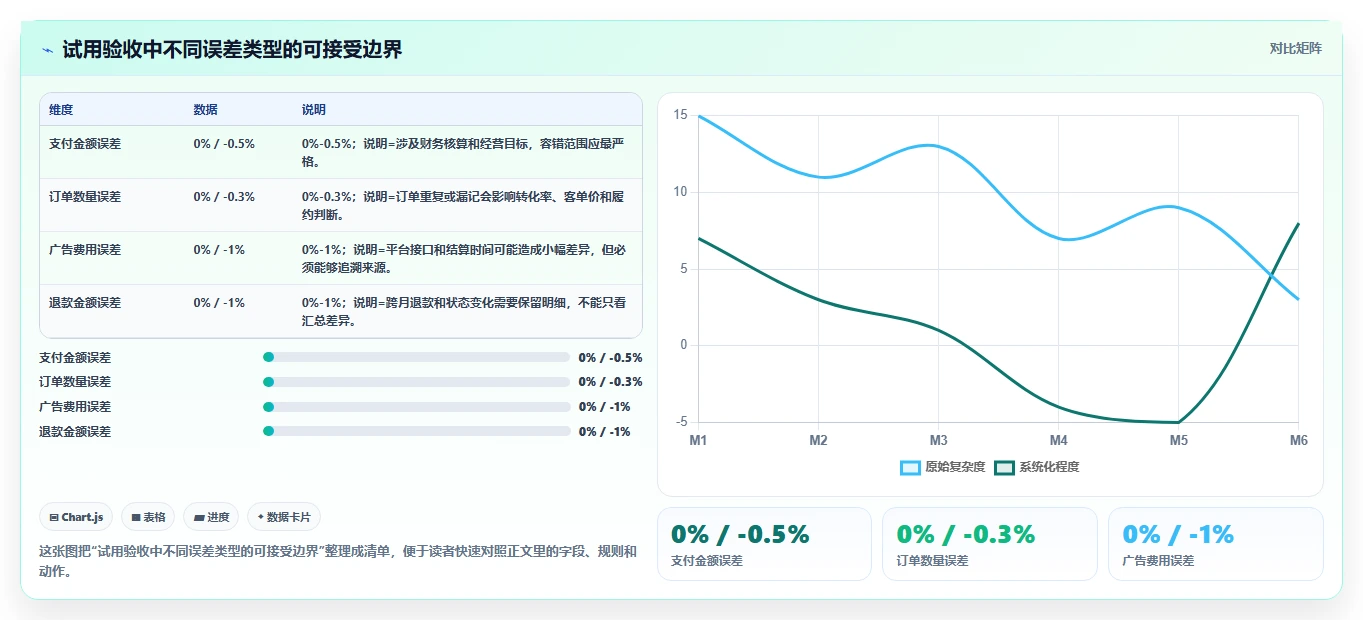
Task: Click the 0% / -0.5% progress bar value
Action: (x=610, y=357)
